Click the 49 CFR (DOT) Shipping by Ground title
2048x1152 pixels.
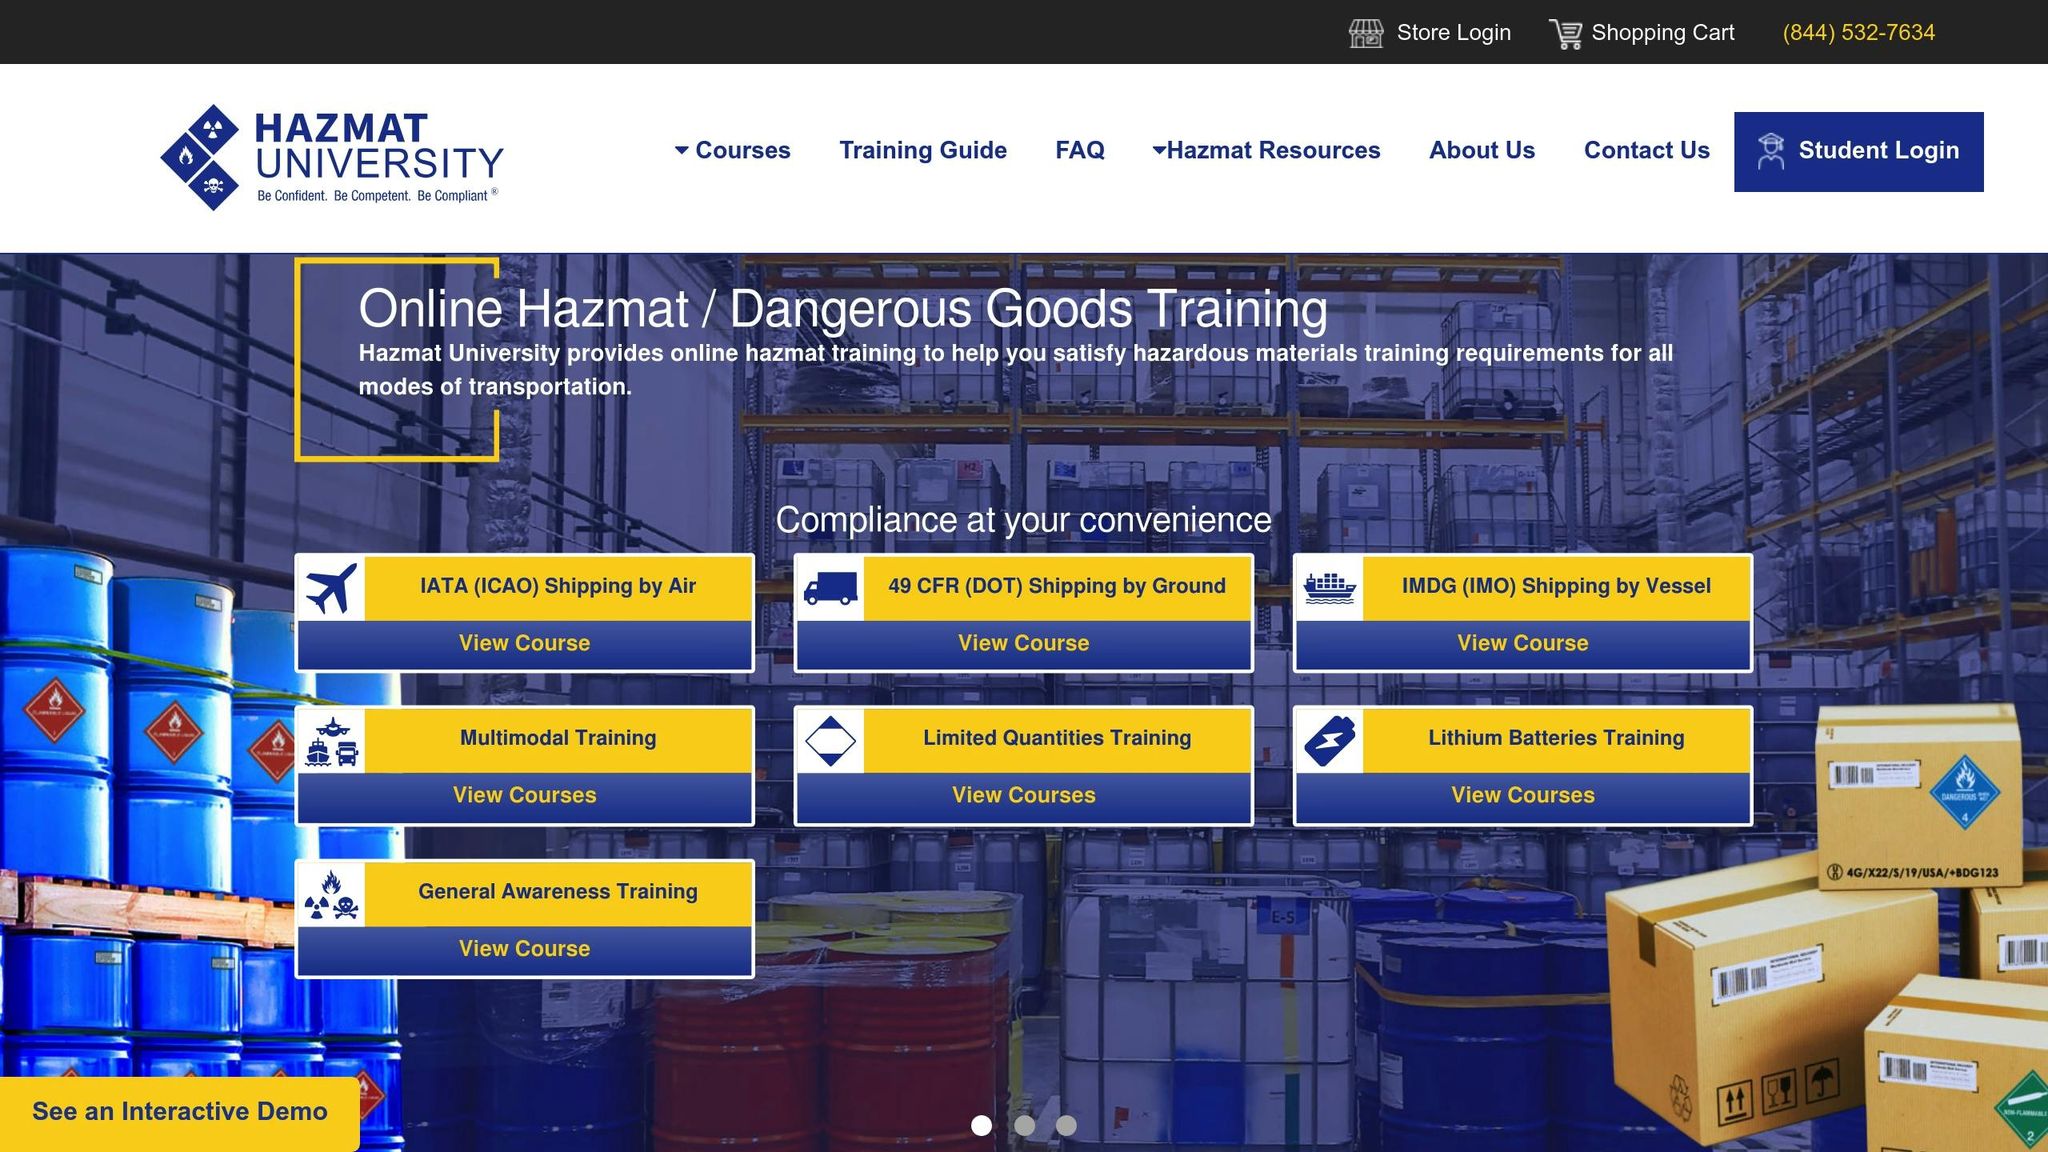click(1057, 587)
